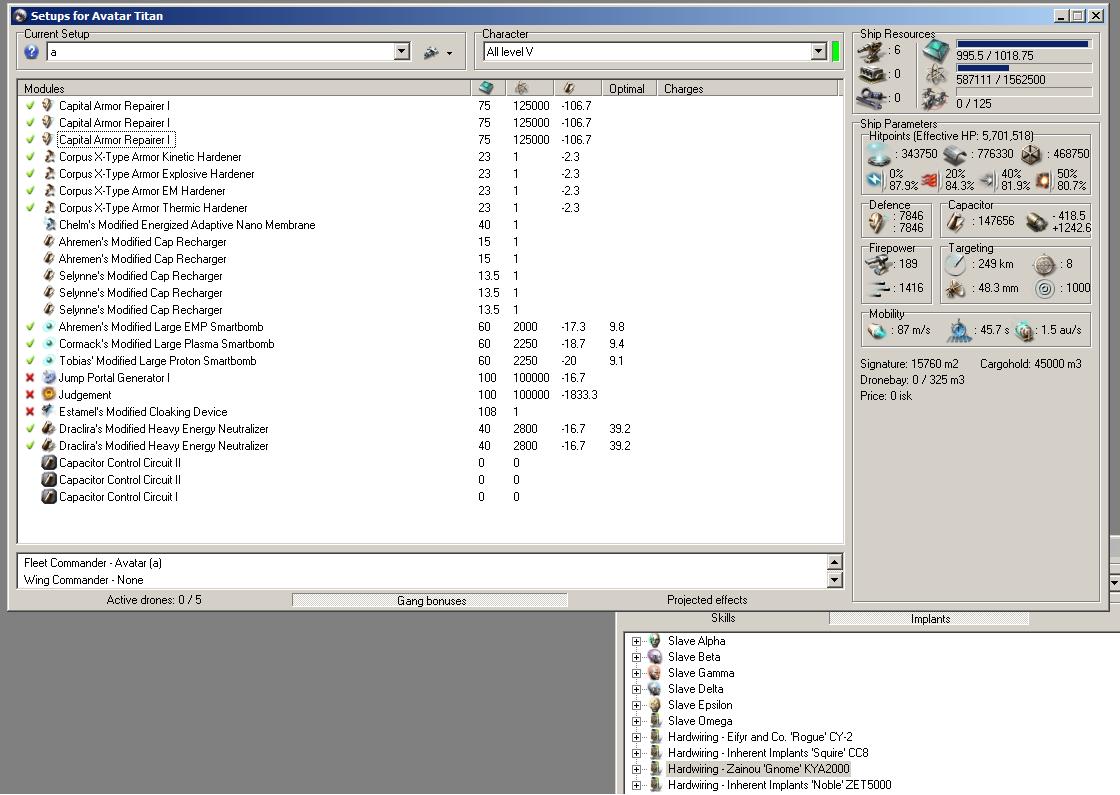Screen dimensions: 1120x795
Task: Switch to the Skills tab
Action: 723,618
